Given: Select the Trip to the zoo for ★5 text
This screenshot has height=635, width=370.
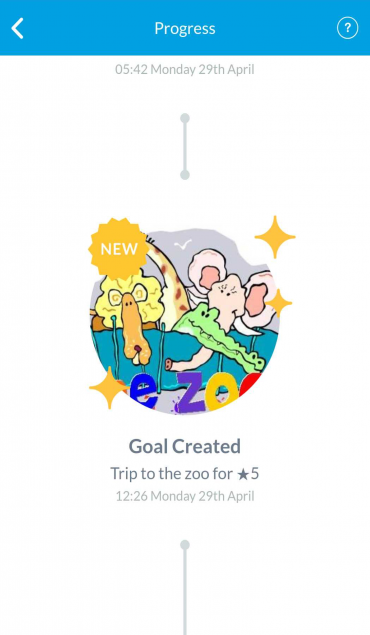Looking at the screenshot, I should coord(185,473).
